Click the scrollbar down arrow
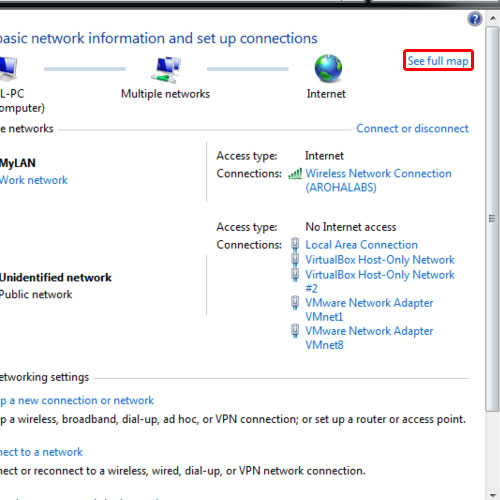500x500 pixels. 492,495
